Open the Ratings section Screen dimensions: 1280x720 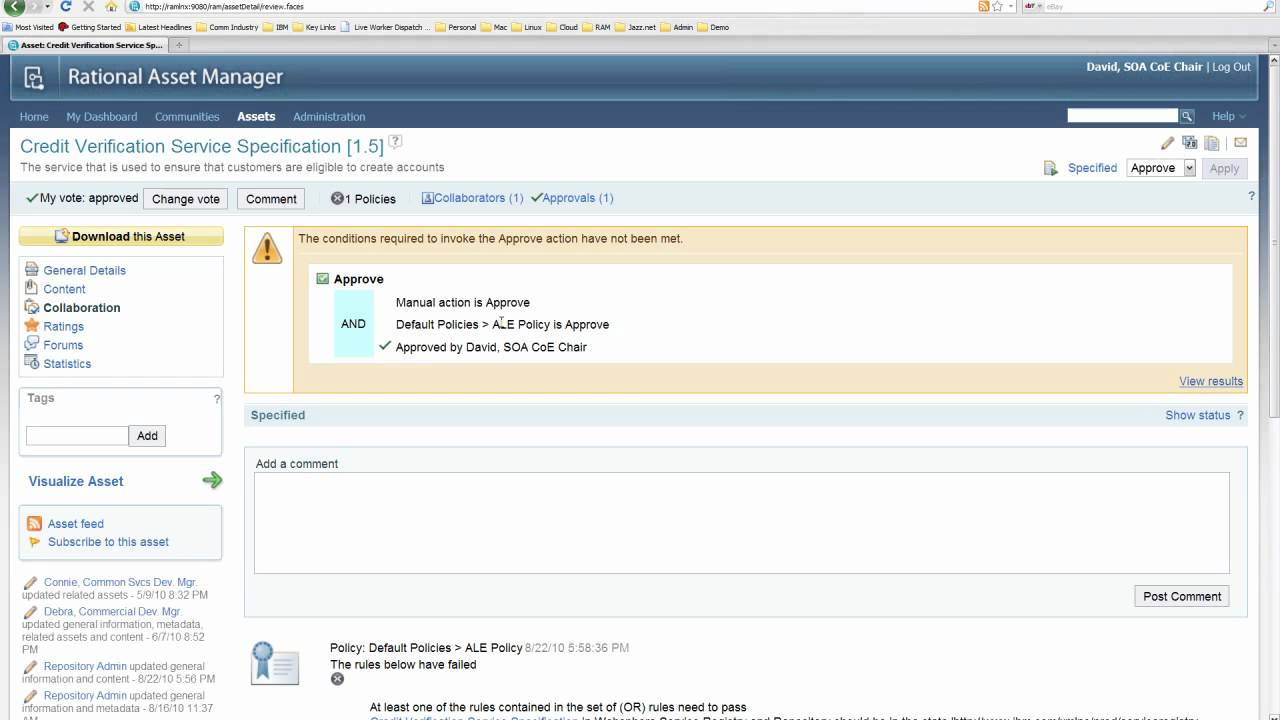(x=63, y=326)
